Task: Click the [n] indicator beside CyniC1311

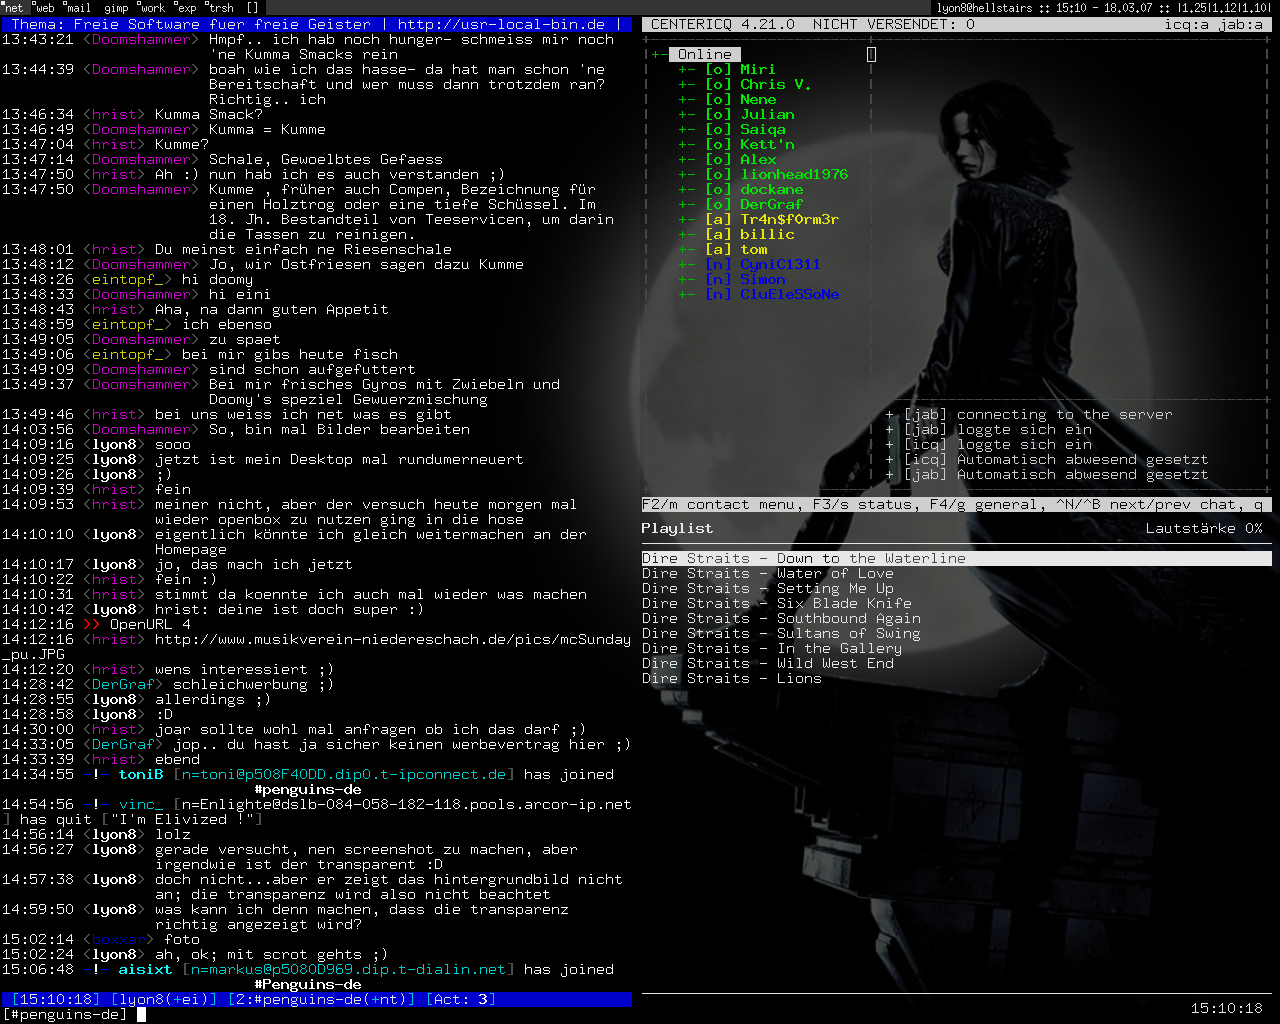Action: coord(718,265)
